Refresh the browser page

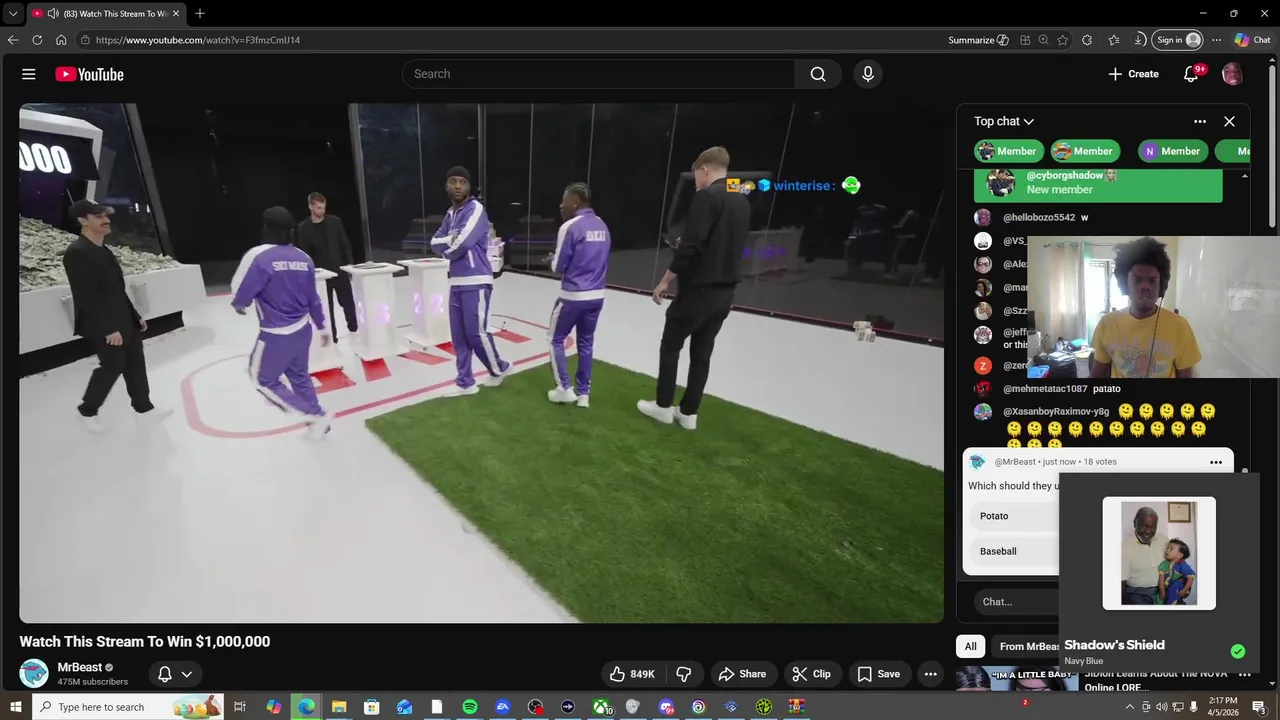(x=37, y=40)
